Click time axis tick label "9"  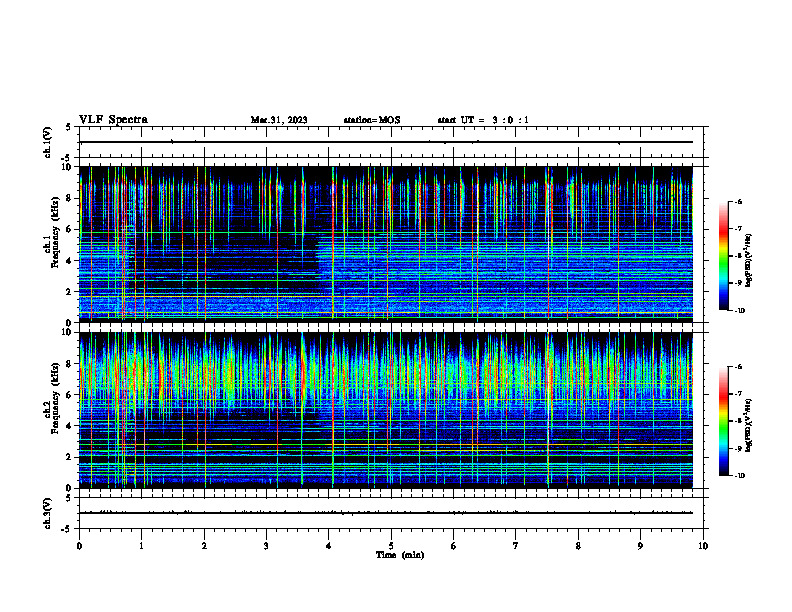click(x=640, y=546)
